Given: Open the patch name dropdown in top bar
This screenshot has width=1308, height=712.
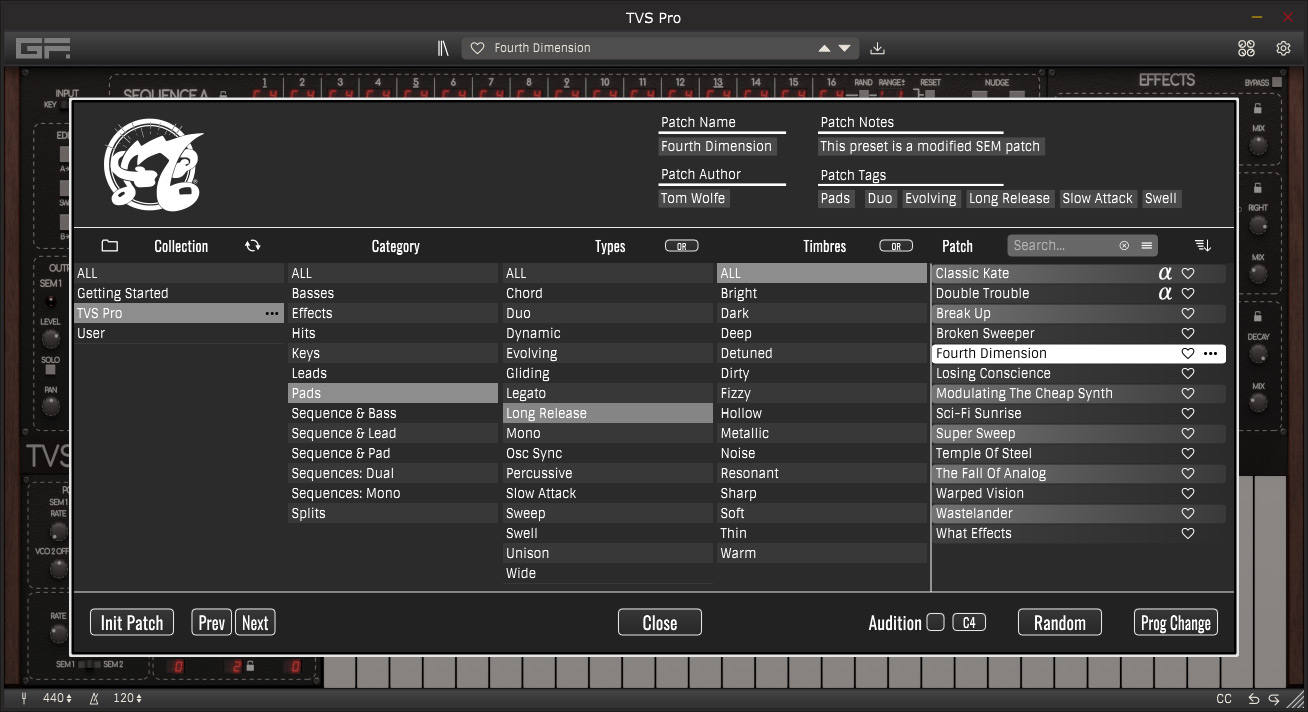Looking at the screenshot, I should tap(660, 48).
